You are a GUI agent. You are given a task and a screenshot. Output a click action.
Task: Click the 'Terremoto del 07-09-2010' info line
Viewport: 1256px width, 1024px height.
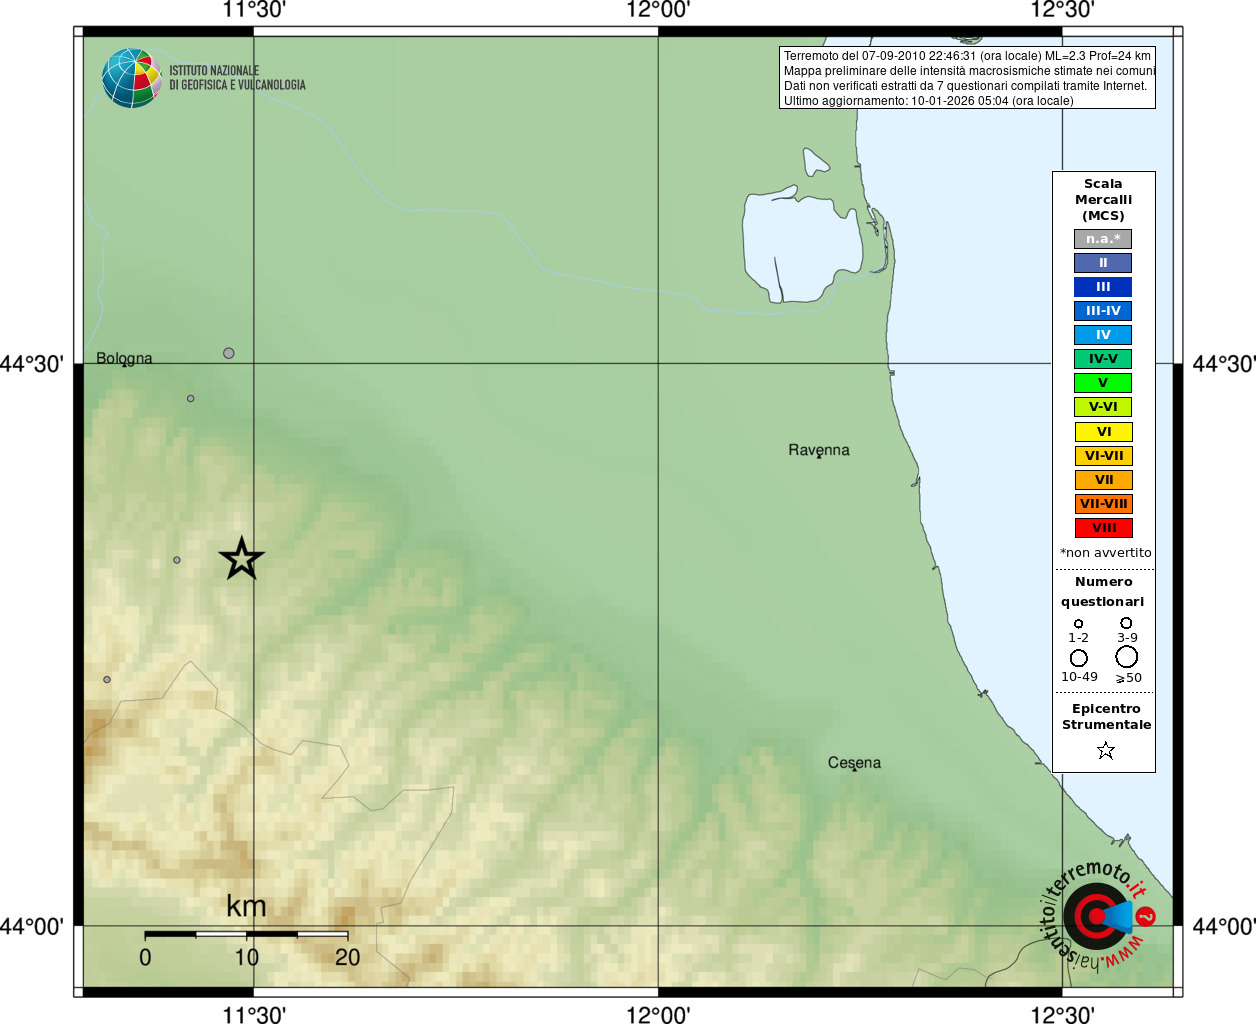coord(967,56)
